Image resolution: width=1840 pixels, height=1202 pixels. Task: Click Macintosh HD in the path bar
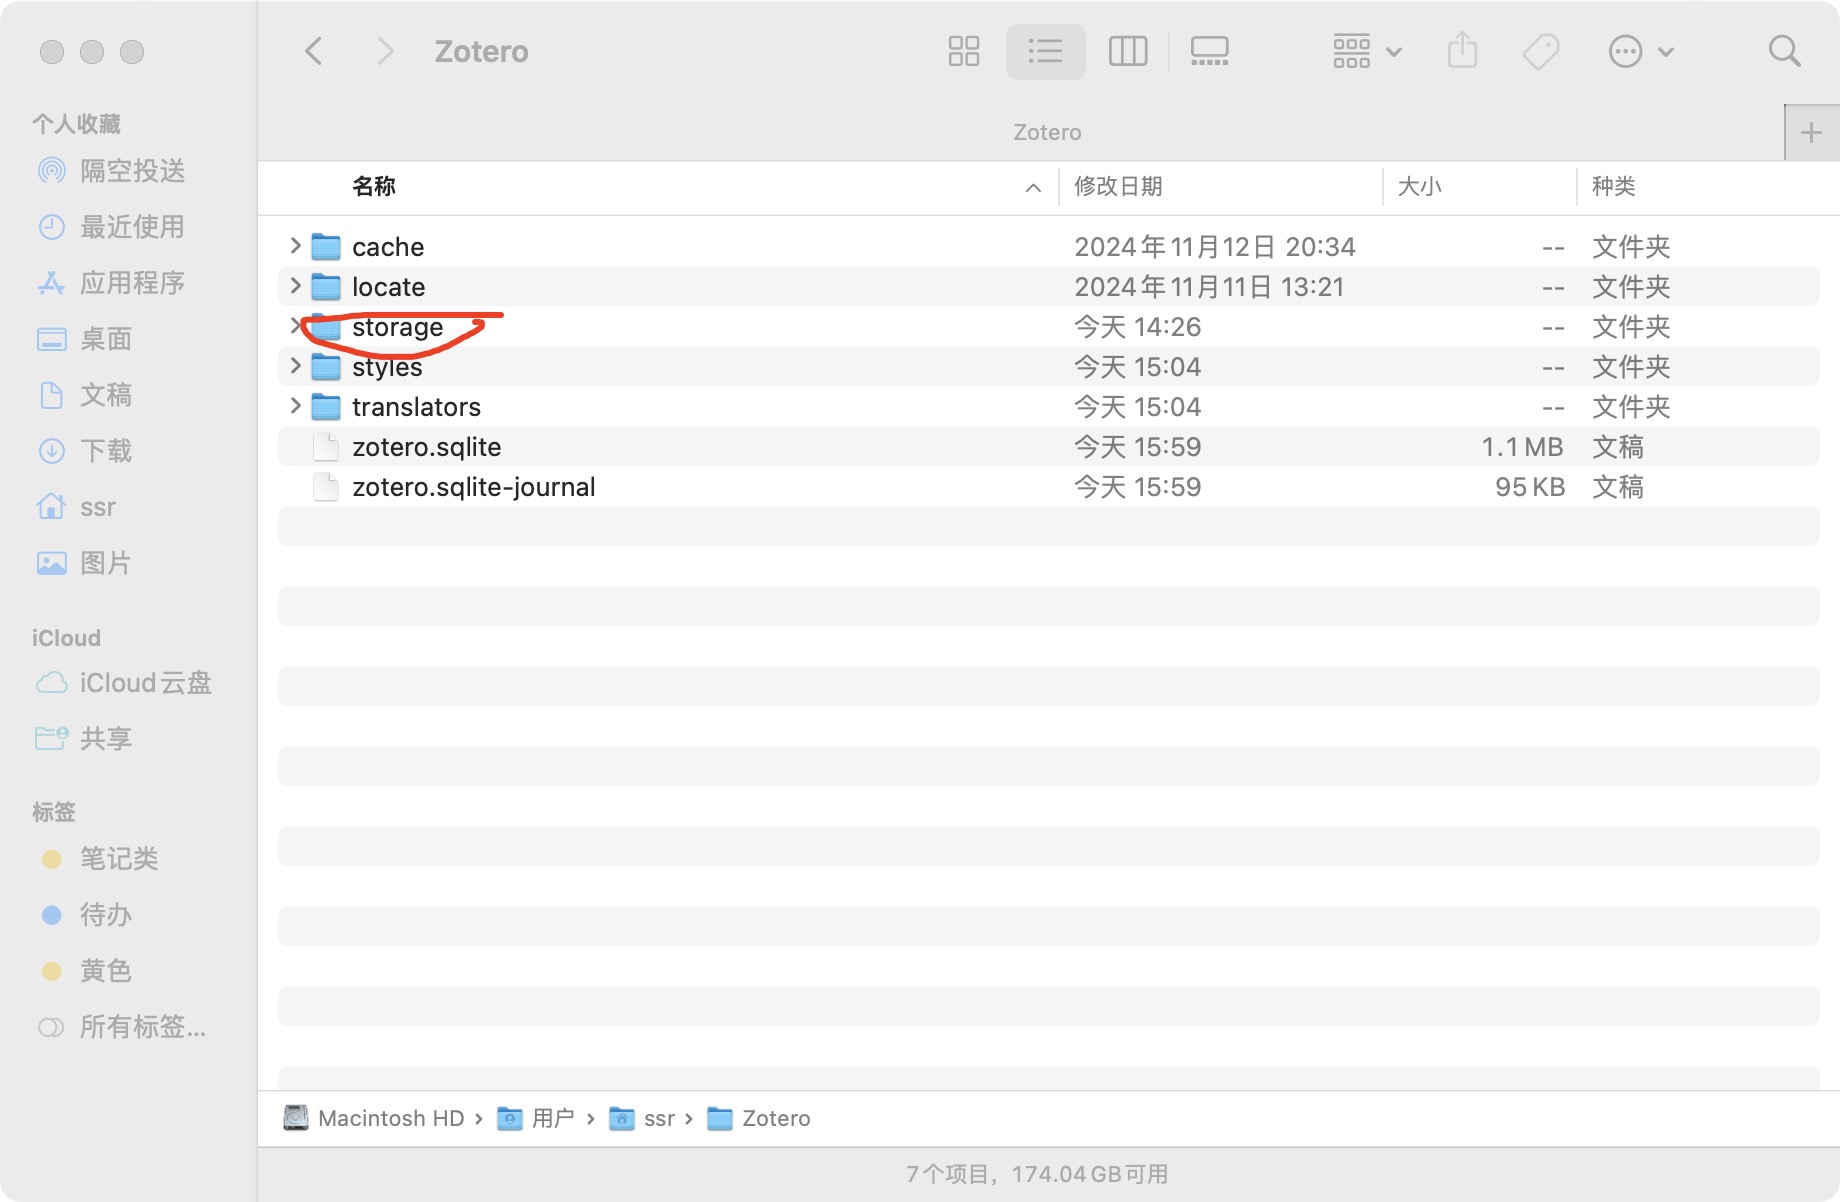(374, 1118)
